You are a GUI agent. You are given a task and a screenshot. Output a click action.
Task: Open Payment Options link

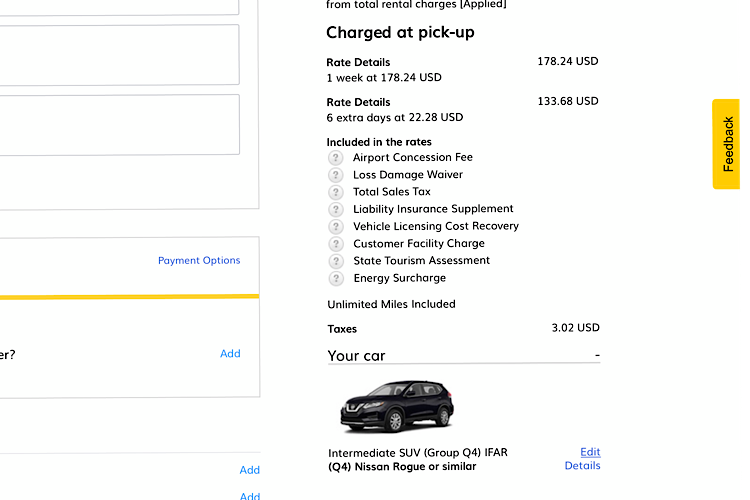199,261
